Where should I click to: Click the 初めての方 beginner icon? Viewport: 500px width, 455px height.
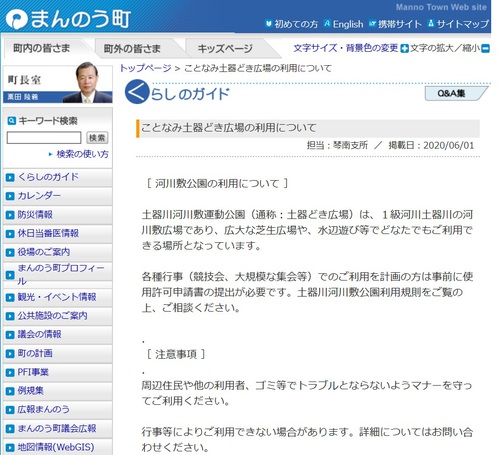pyautogui.click(x=268, y=24)
